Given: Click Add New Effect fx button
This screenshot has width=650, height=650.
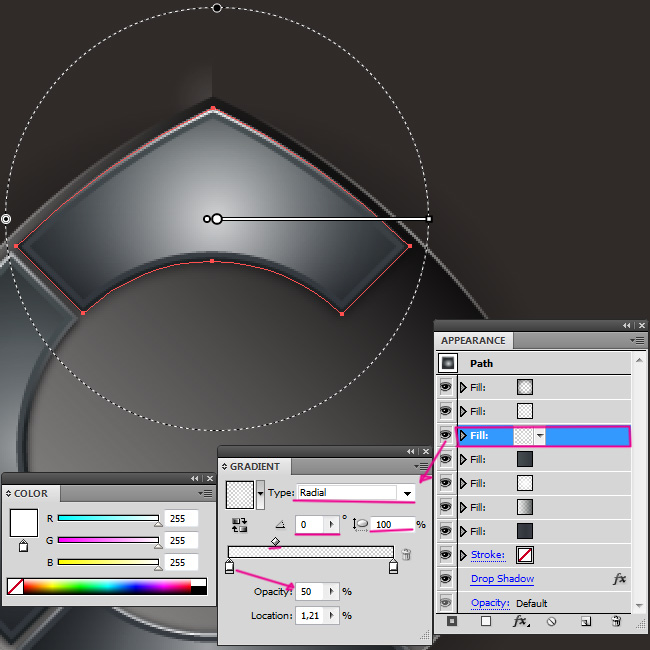Looking at the screenshot, I should (x=520, y=621).
